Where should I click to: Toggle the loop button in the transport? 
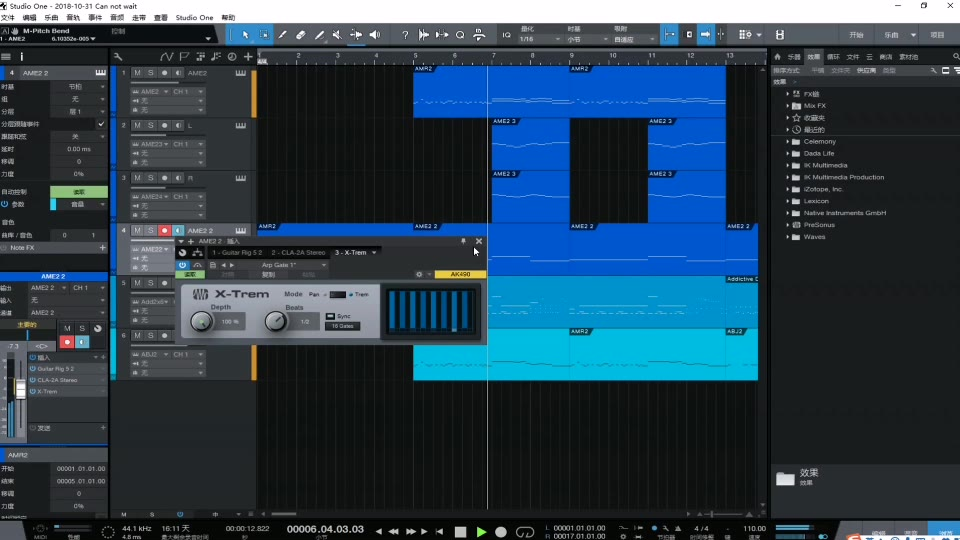coord(525,531)
